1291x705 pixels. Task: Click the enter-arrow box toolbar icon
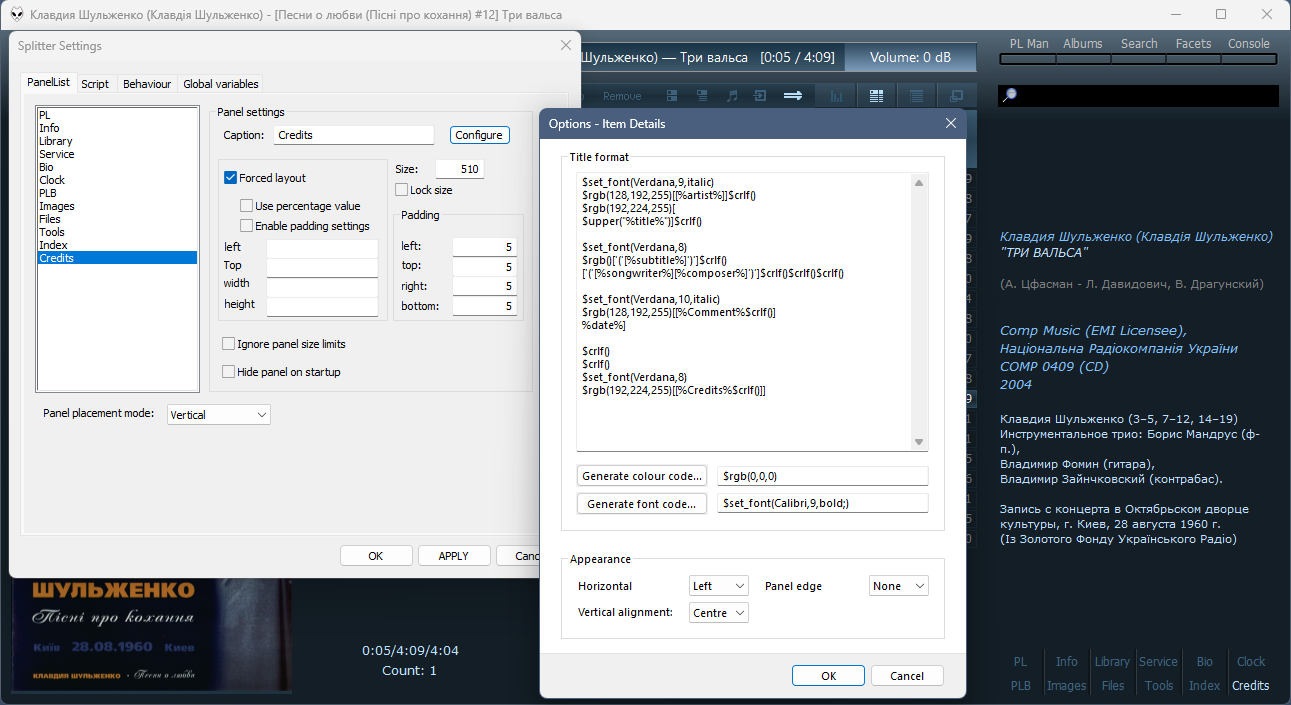click(x=760, y=96)
